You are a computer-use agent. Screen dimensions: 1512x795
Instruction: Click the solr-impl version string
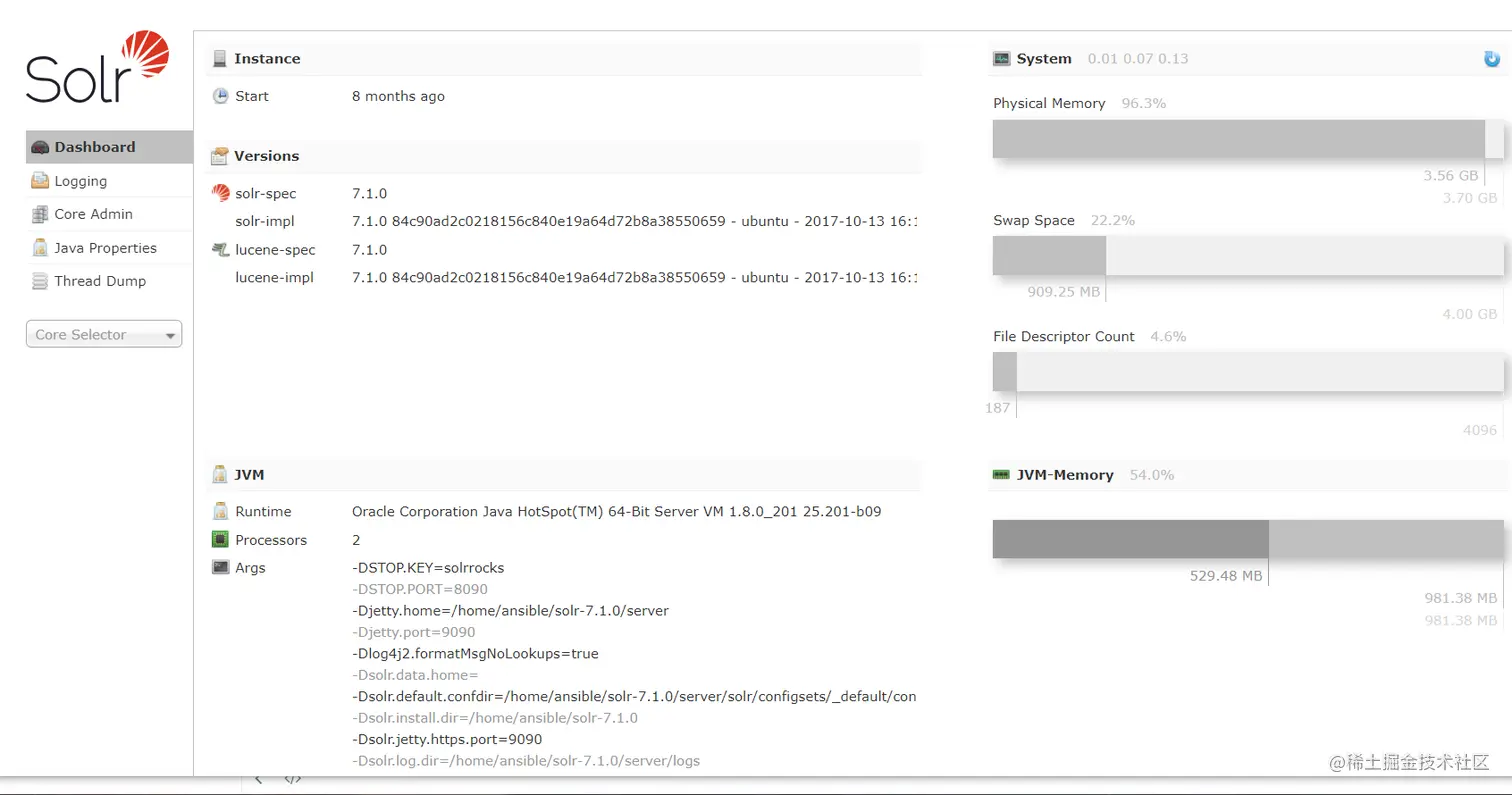click(x=634, y=221)
